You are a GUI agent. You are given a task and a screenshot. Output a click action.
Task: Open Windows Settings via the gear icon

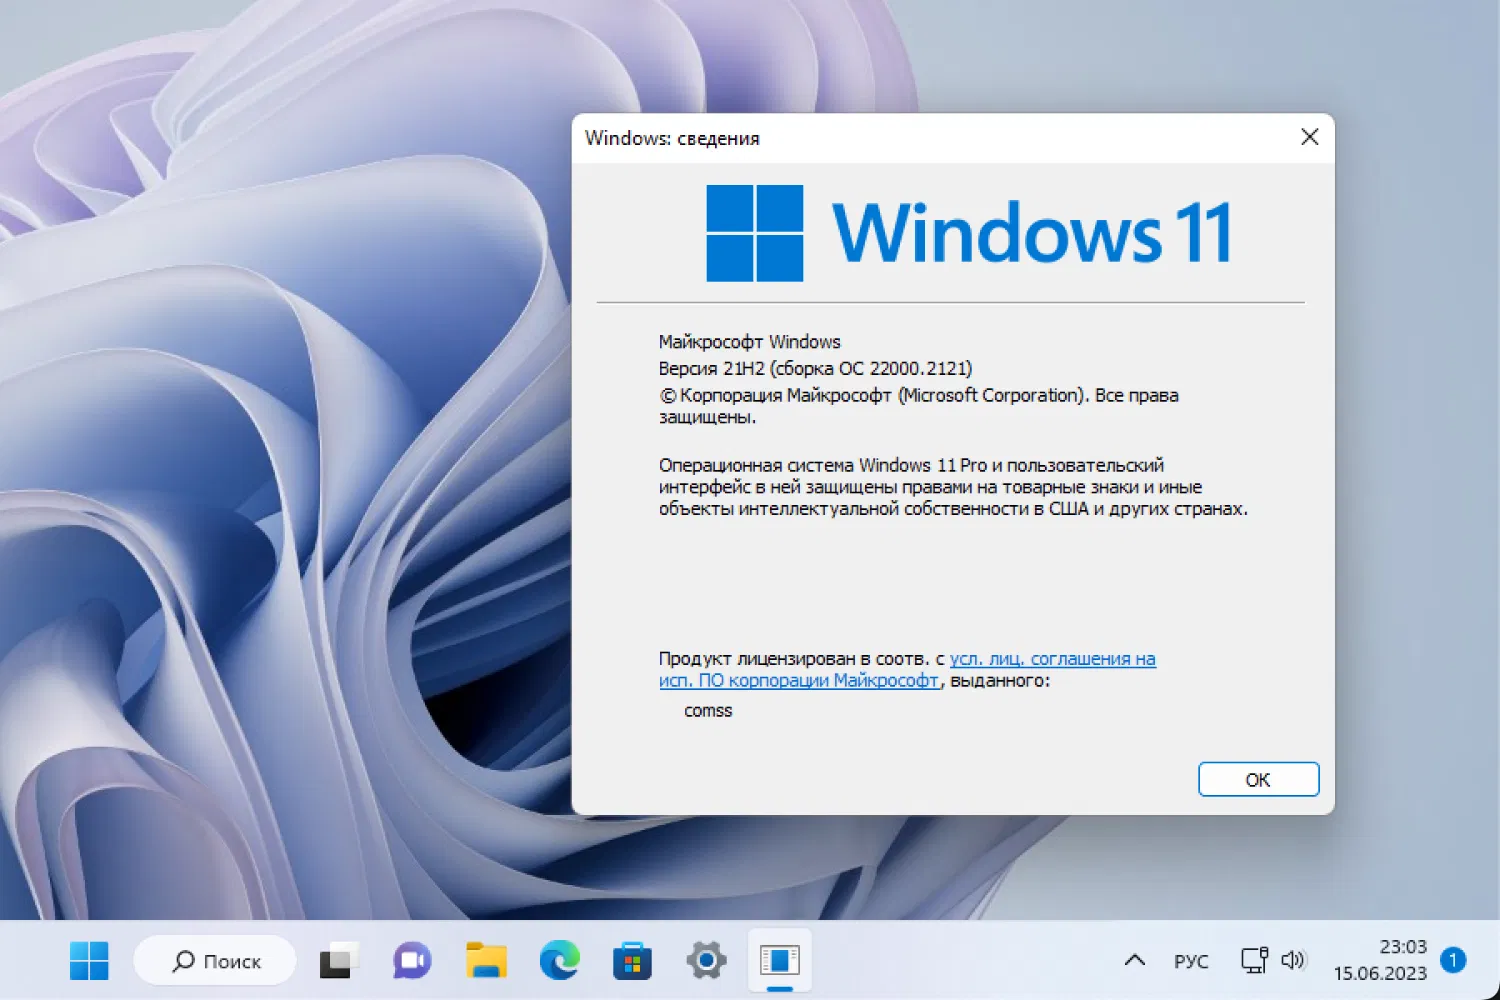coord(705,960)
